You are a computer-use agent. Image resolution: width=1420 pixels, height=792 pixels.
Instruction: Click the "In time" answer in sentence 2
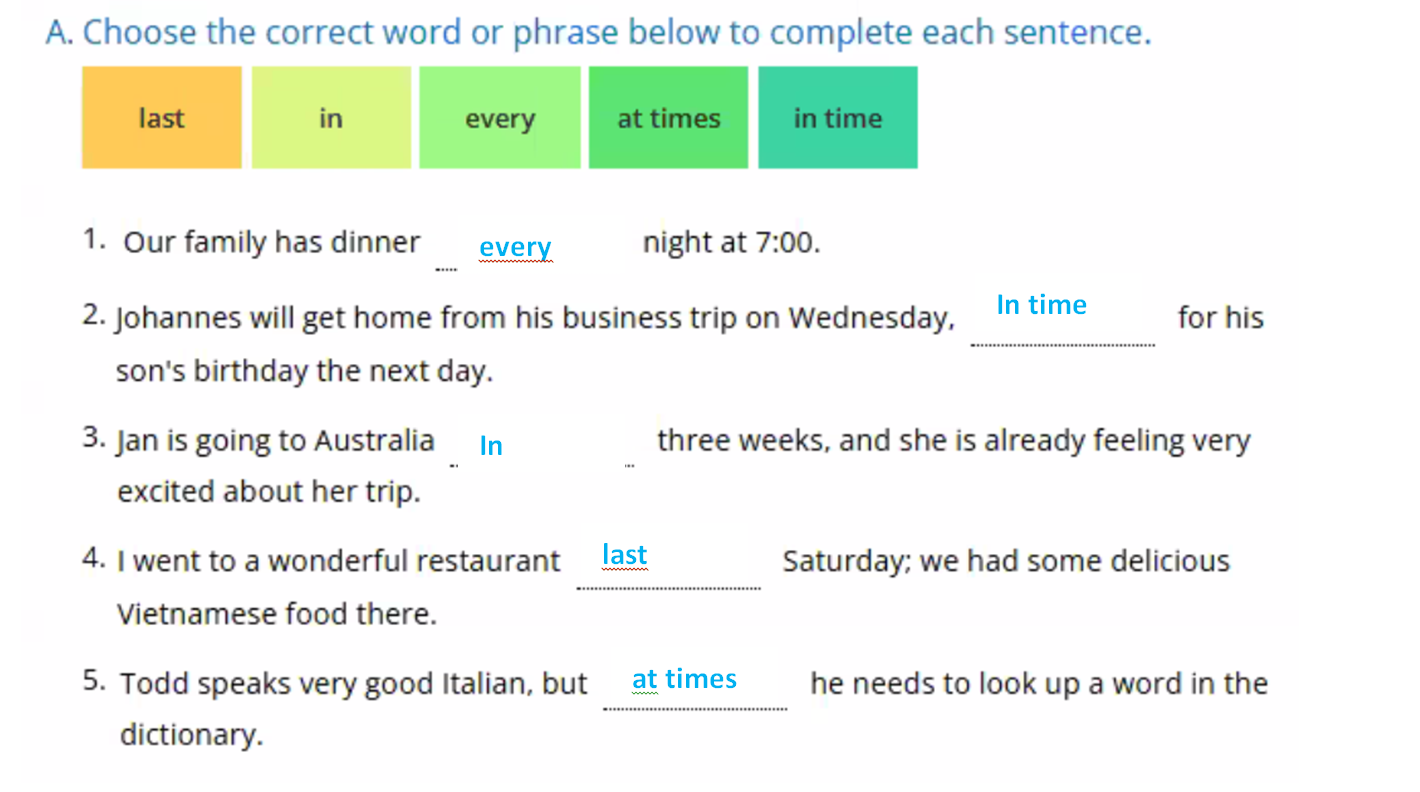(x=1041, y=305)
